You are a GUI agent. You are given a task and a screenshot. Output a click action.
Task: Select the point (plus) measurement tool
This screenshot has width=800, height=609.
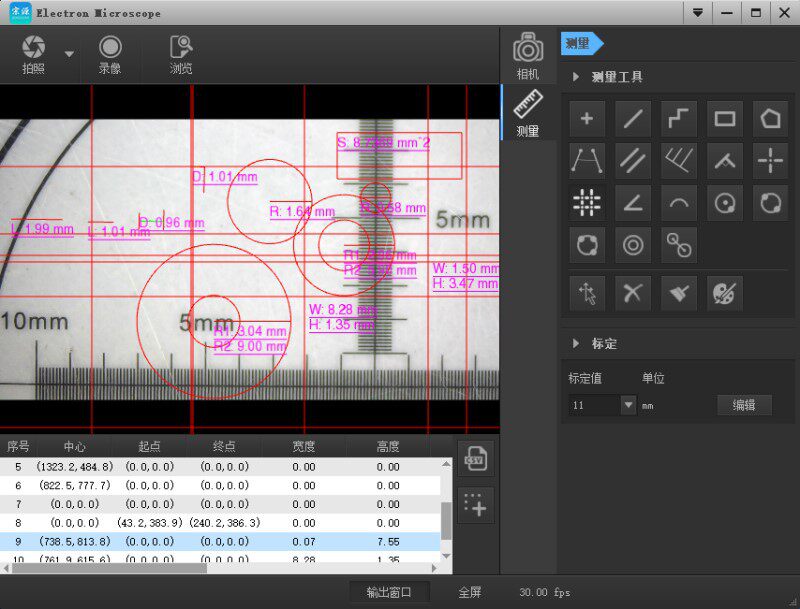click(587, 119)
